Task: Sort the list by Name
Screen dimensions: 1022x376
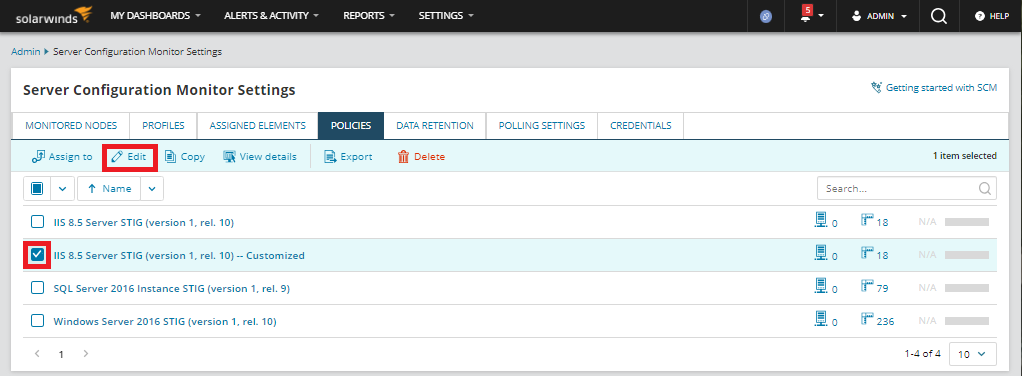Action: pyautogui.click(x=109, y=188)
